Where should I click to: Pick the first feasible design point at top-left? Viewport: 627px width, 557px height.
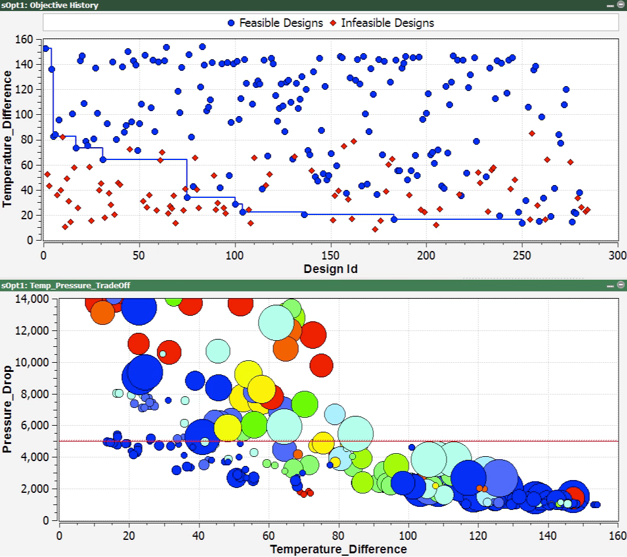45,48
